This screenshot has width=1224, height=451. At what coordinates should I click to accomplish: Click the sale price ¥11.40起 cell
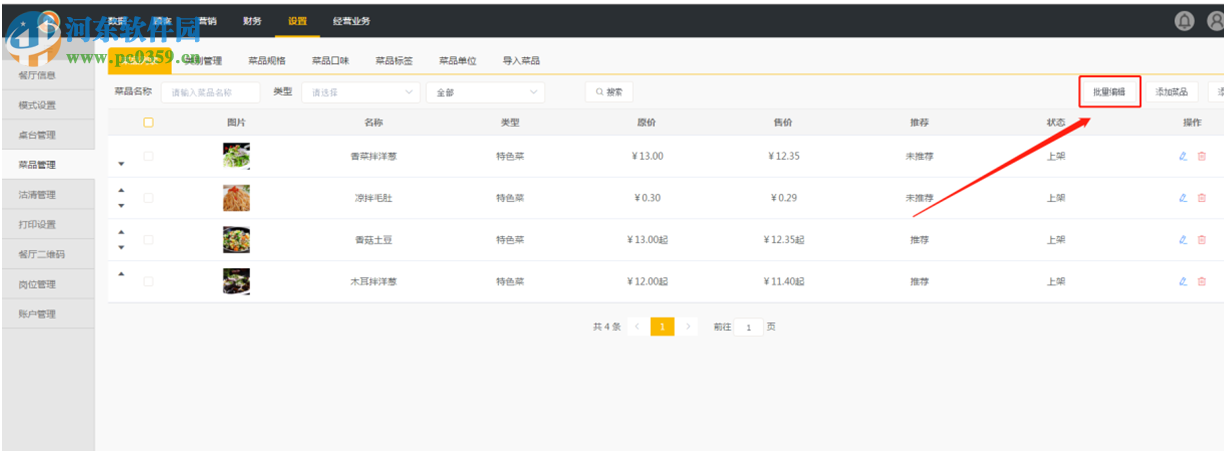pos(784,282)
